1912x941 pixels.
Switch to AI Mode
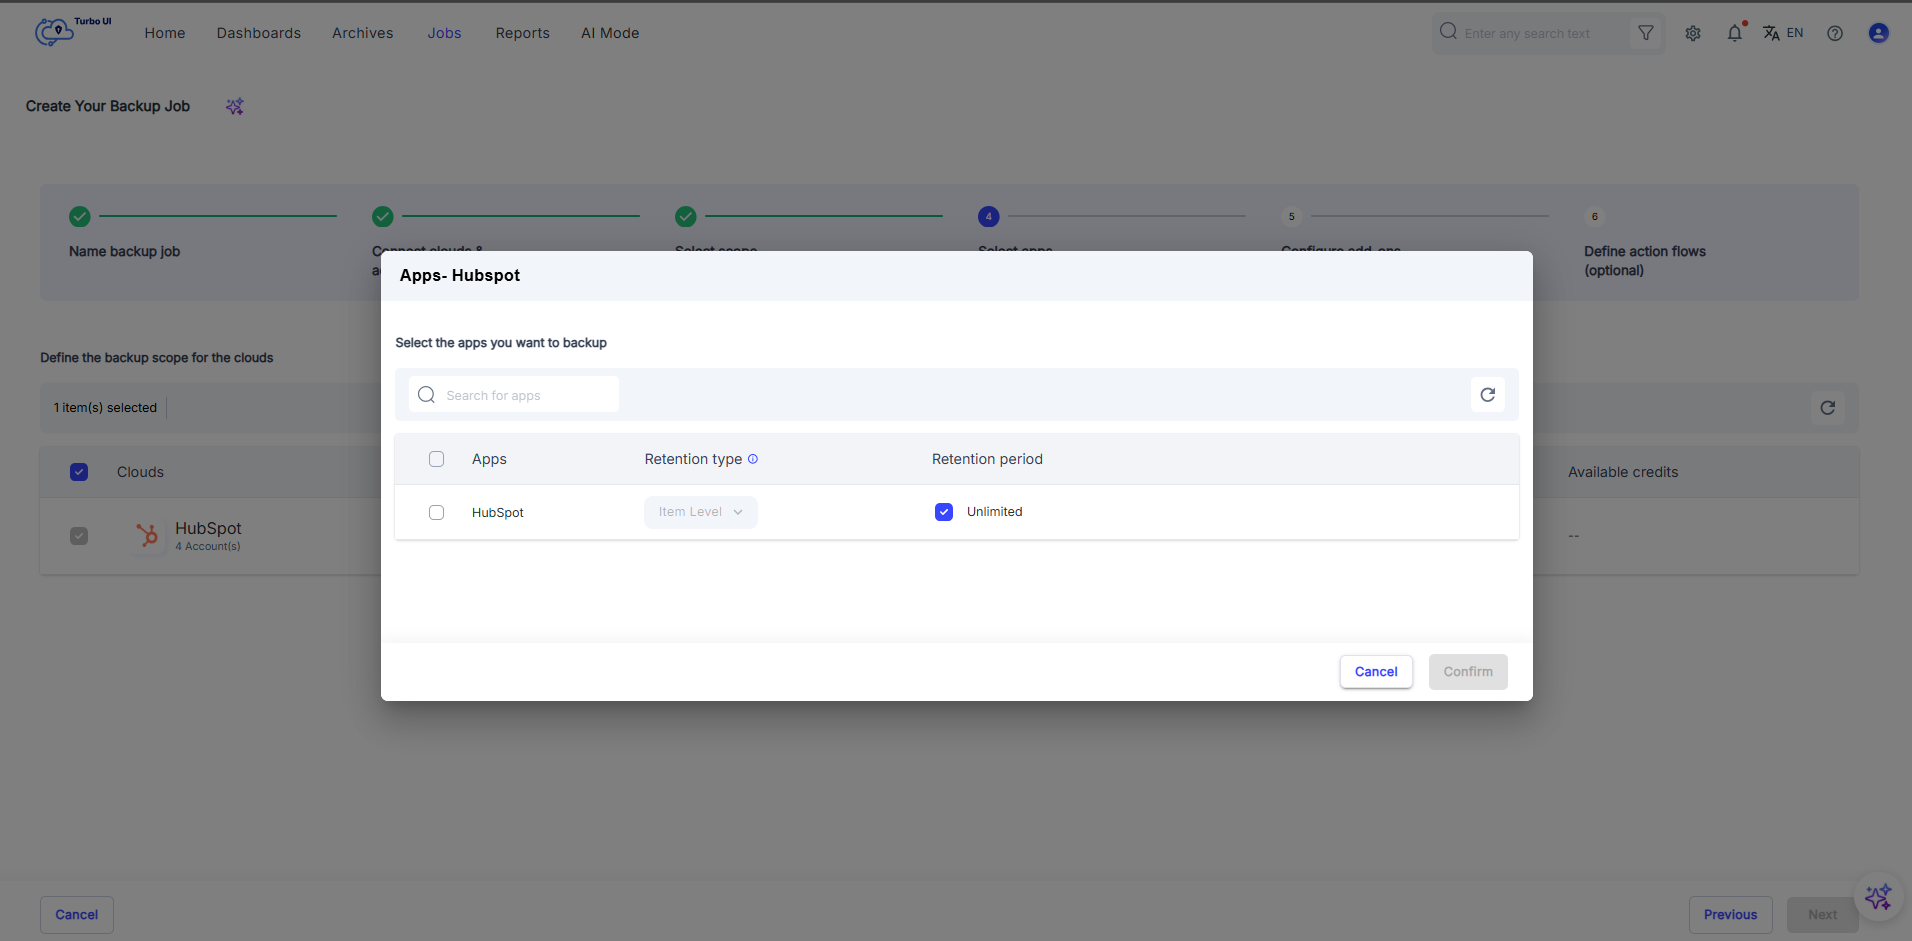tap(610, 33)
